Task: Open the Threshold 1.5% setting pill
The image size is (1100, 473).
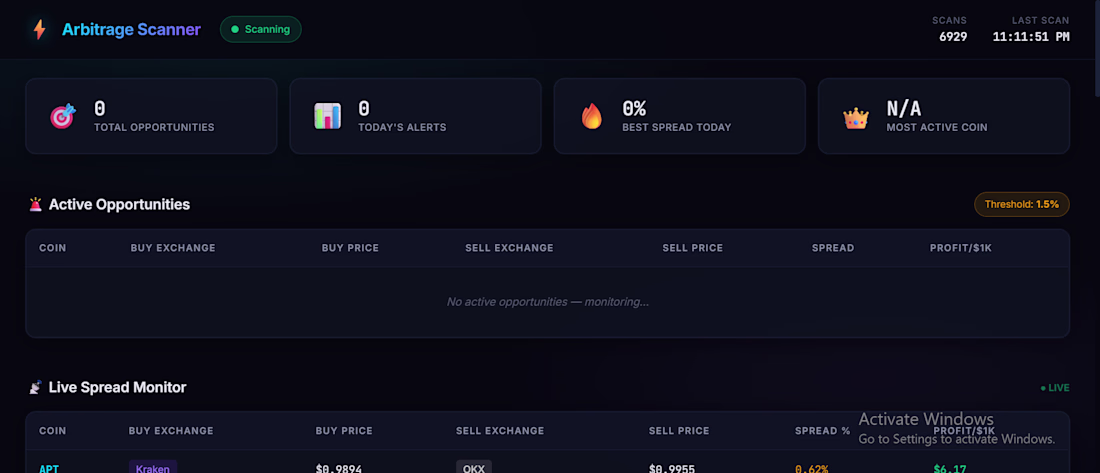Action: pos(1021,204)
